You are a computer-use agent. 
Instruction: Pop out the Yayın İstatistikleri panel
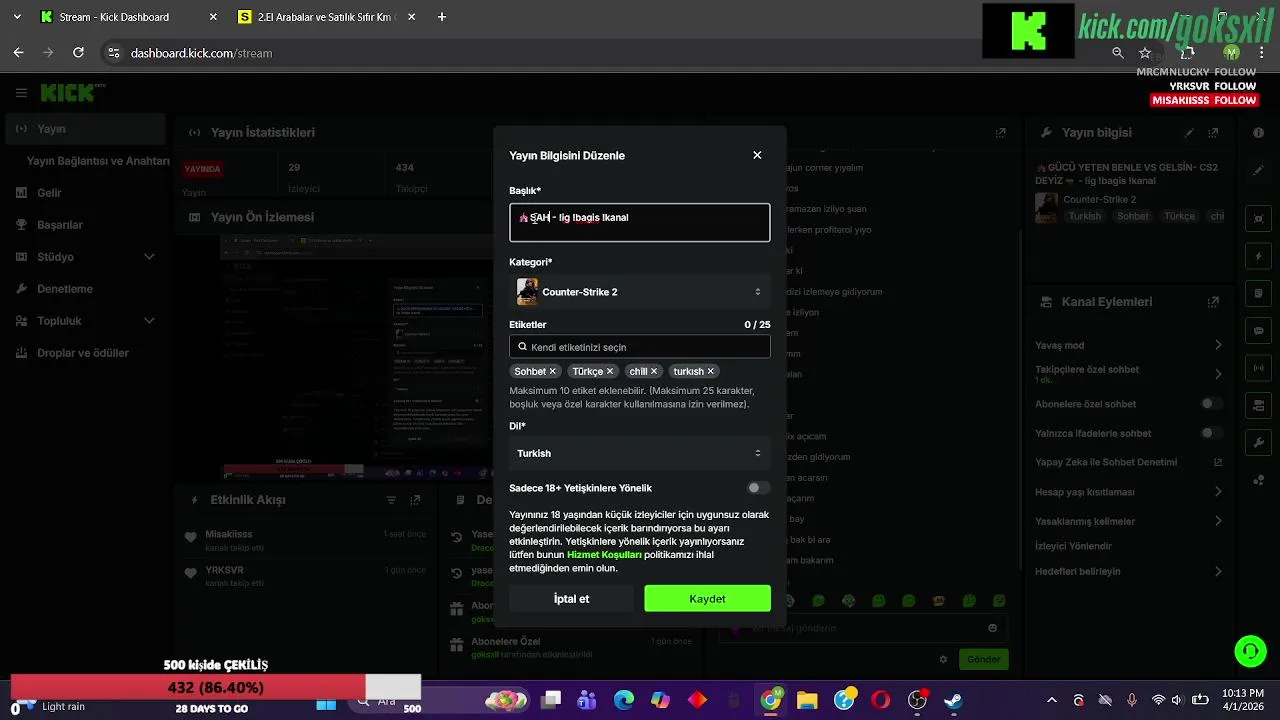(1000, 132)
